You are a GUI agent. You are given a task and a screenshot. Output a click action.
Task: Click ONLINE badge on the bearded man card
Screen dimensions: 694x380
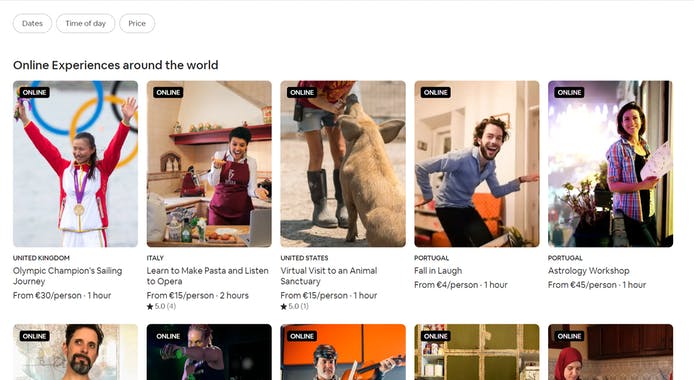click(x=35, y=336)
